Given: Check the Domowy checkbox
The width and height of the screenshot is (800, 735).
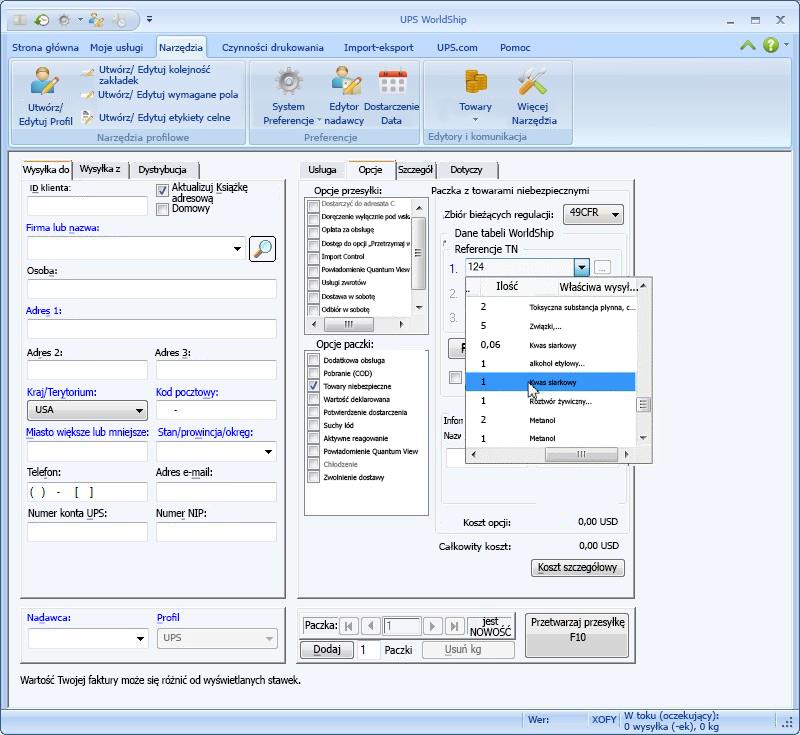Looking at the screenshot, I should click(x=162, y=209).
